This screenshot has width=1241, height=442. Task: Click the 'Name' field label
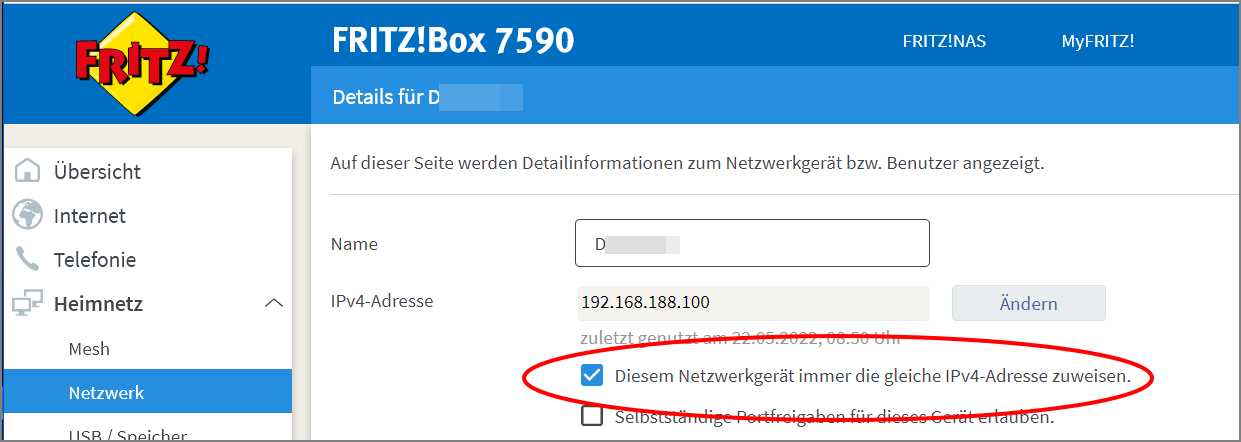354,243
